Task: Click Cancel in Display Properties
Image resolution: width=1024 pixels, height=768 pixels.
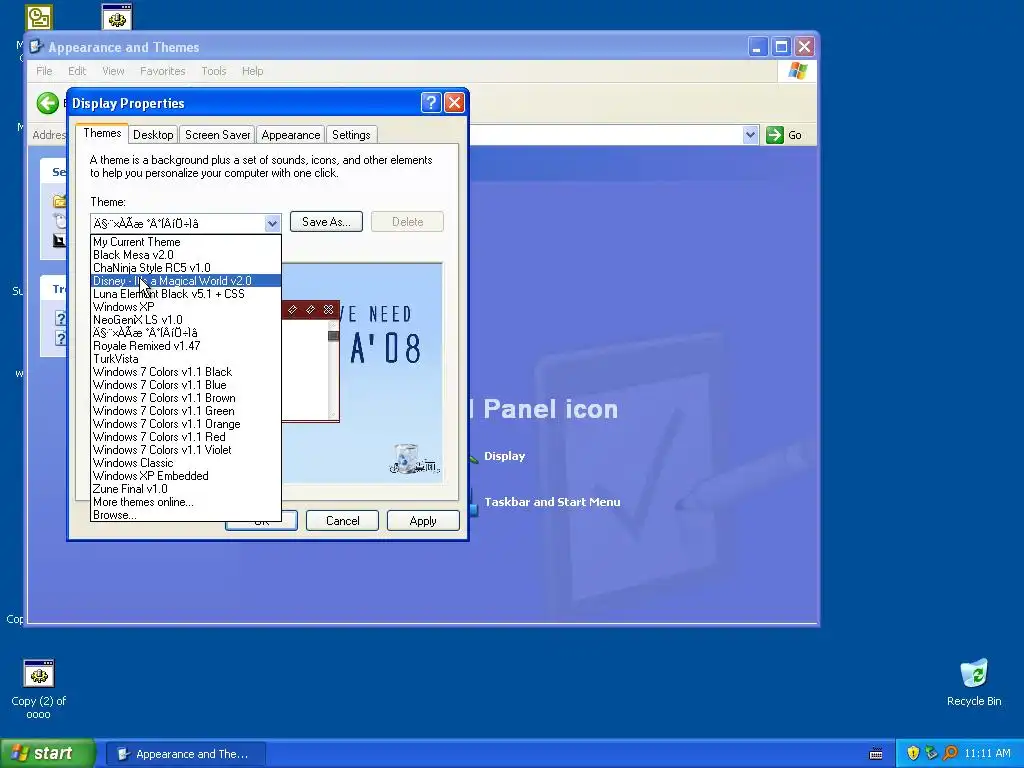Action: pyautogui.click(x=342, y=521)
